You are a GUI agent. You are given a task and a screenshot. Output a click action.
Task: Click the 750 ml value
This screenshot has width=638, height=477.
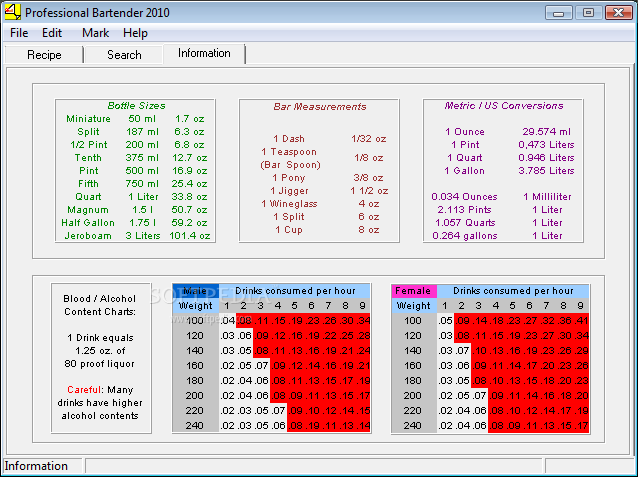tap(142, 184)
